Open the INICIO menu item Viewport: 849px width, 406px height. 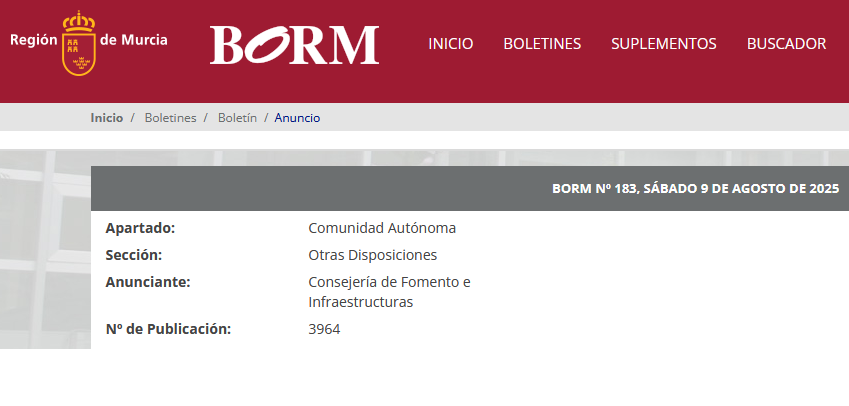click(450, 44)
